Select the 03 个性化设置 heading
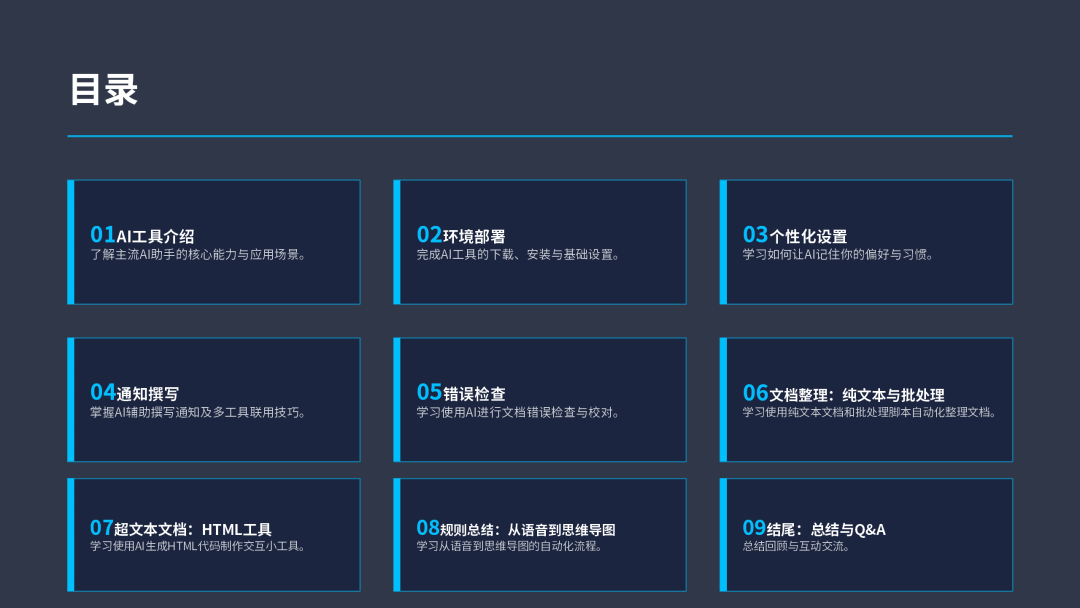Viewport: 1080px width, 608px height. pyautogui.click(x=795, y=235)
